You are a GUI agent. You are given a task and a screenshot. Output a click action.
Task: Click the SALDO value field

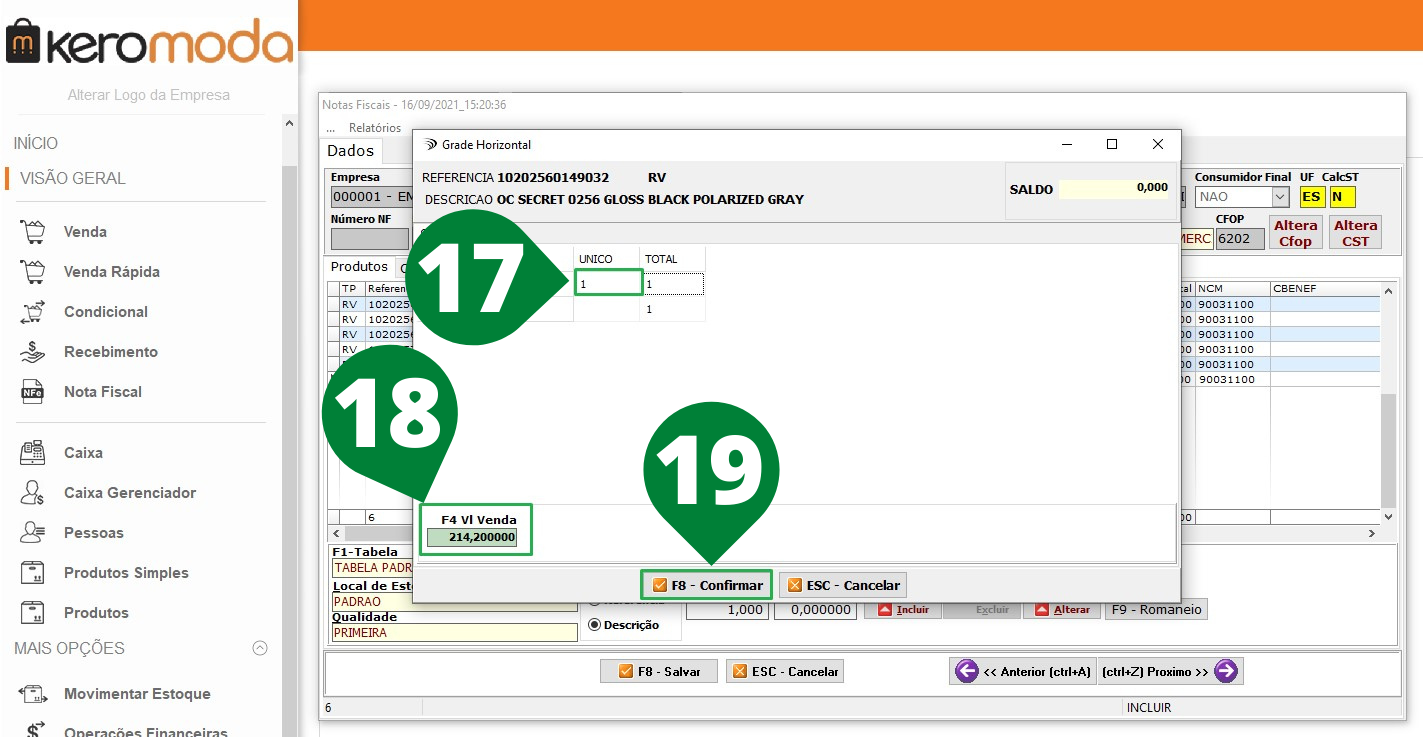click(1114, 188)
